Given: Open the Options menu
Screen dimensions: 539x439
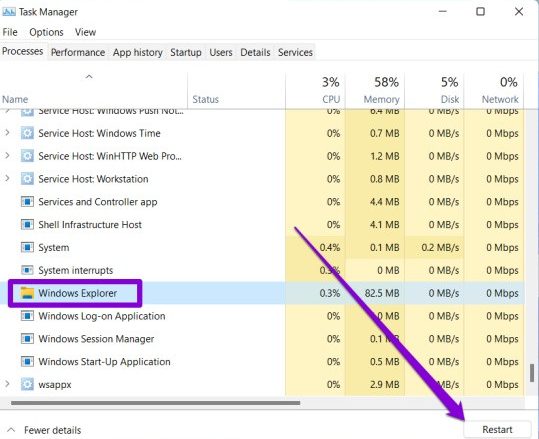Looking at the screenshot, I should point(46,32).
